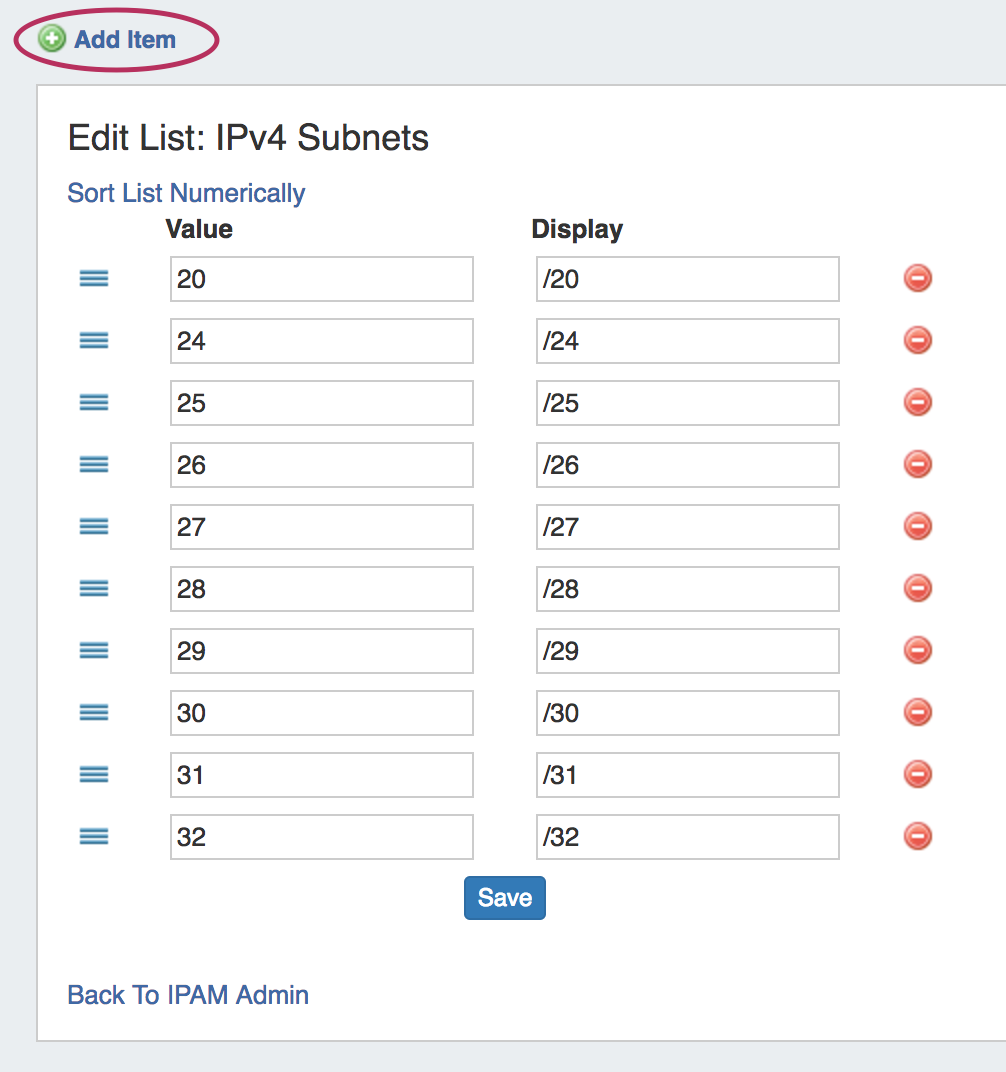Viewport: 1006px width, 1072px height.
Task: Click drag handle for the 20 row
Action: (94, 279)
